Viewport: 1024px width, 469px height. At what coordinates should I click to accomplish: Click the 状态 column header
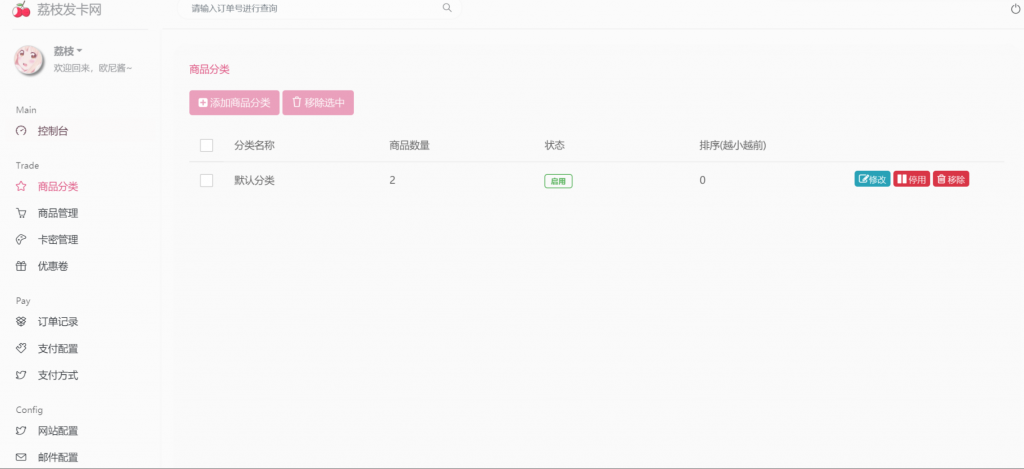tap(554, 146)
